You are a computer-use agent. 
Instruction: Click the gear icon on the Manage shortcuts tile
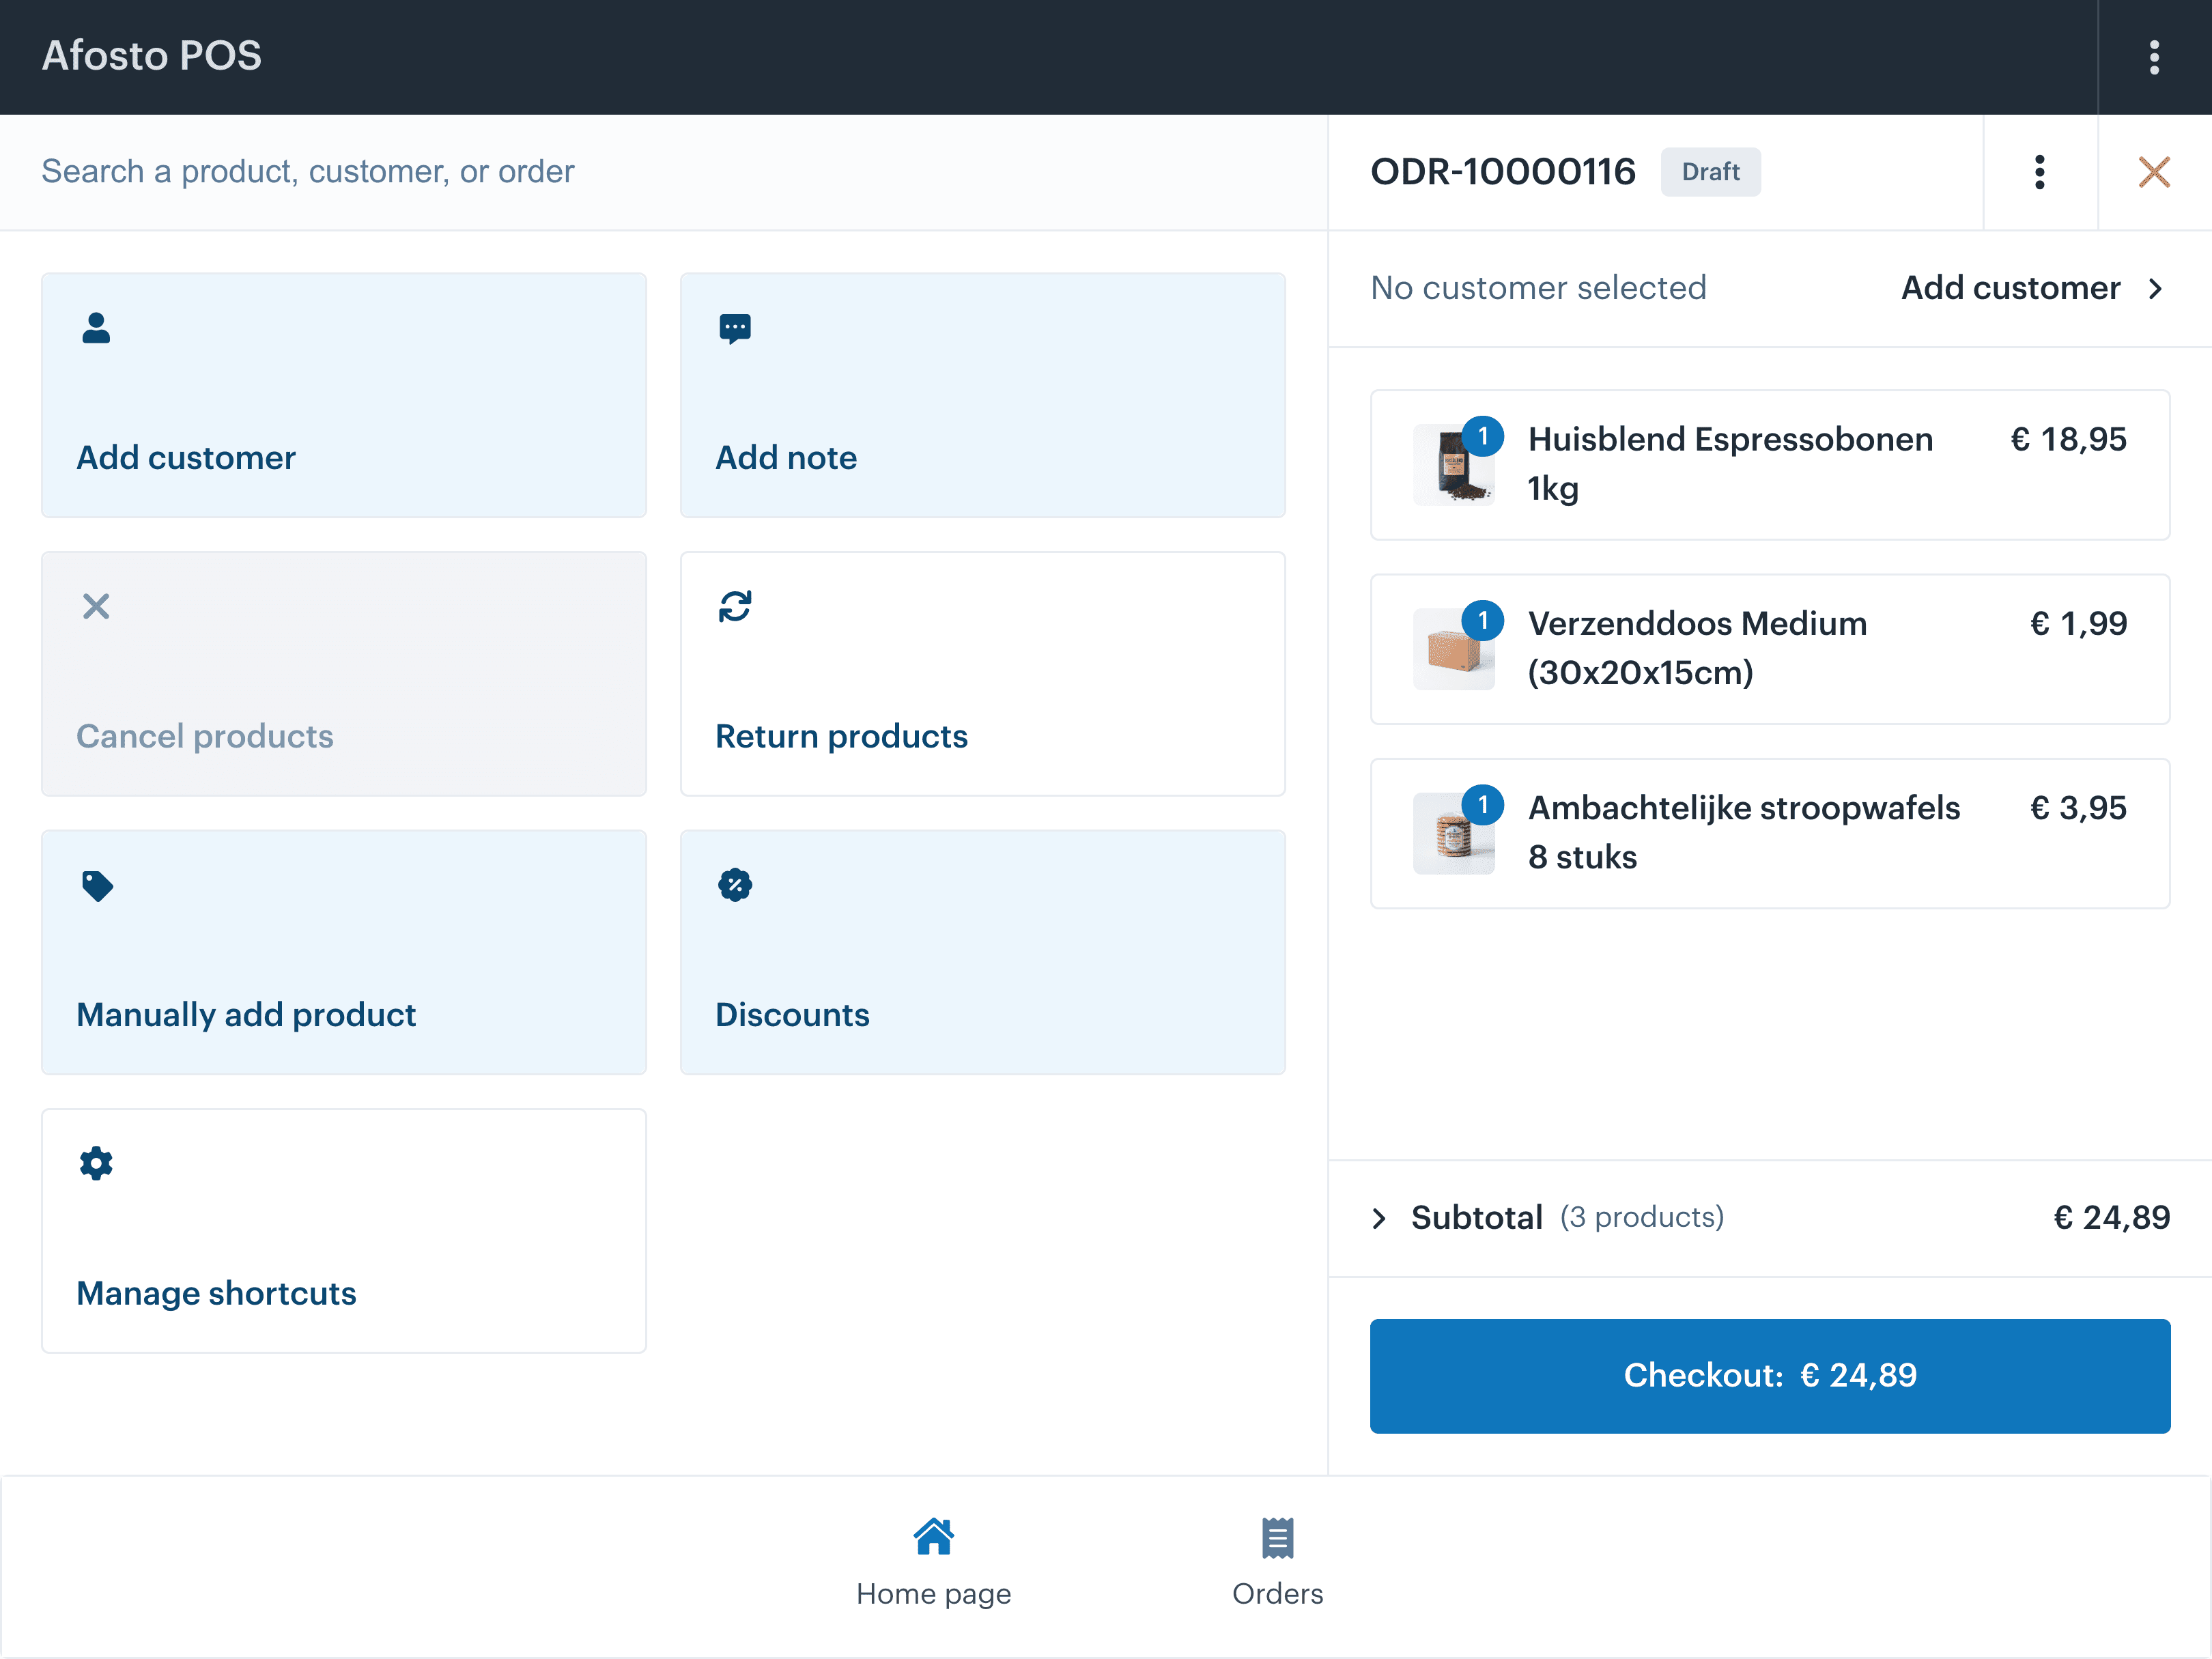pos(96,1163)
